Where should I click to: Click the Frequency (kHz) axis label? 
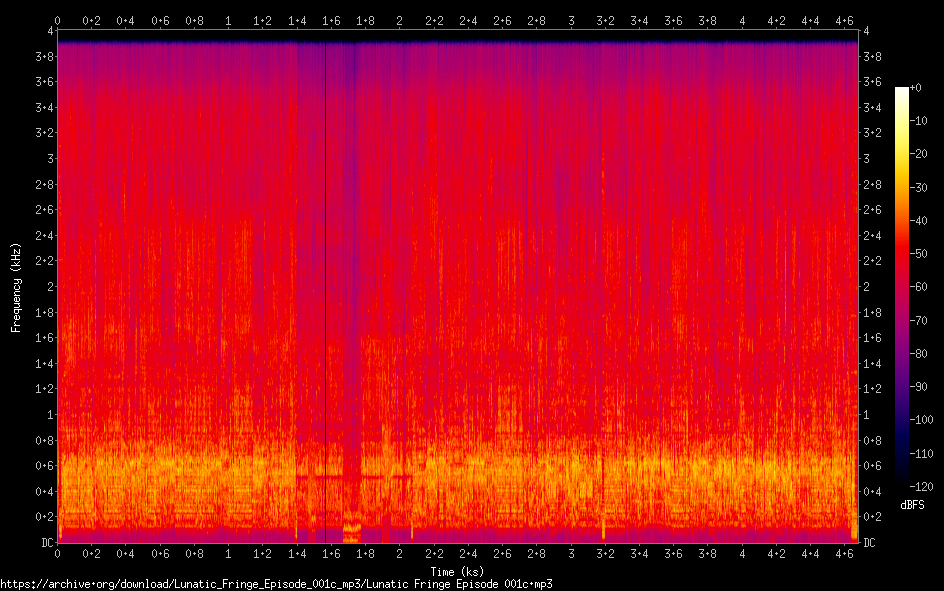click(x=16, y=287)
